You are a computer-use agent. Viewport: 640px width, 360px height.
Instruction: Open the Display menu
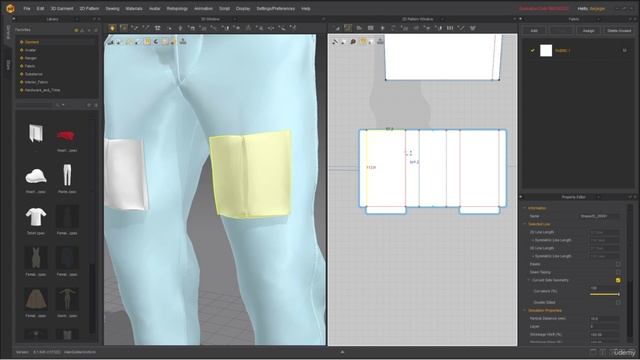243,9
